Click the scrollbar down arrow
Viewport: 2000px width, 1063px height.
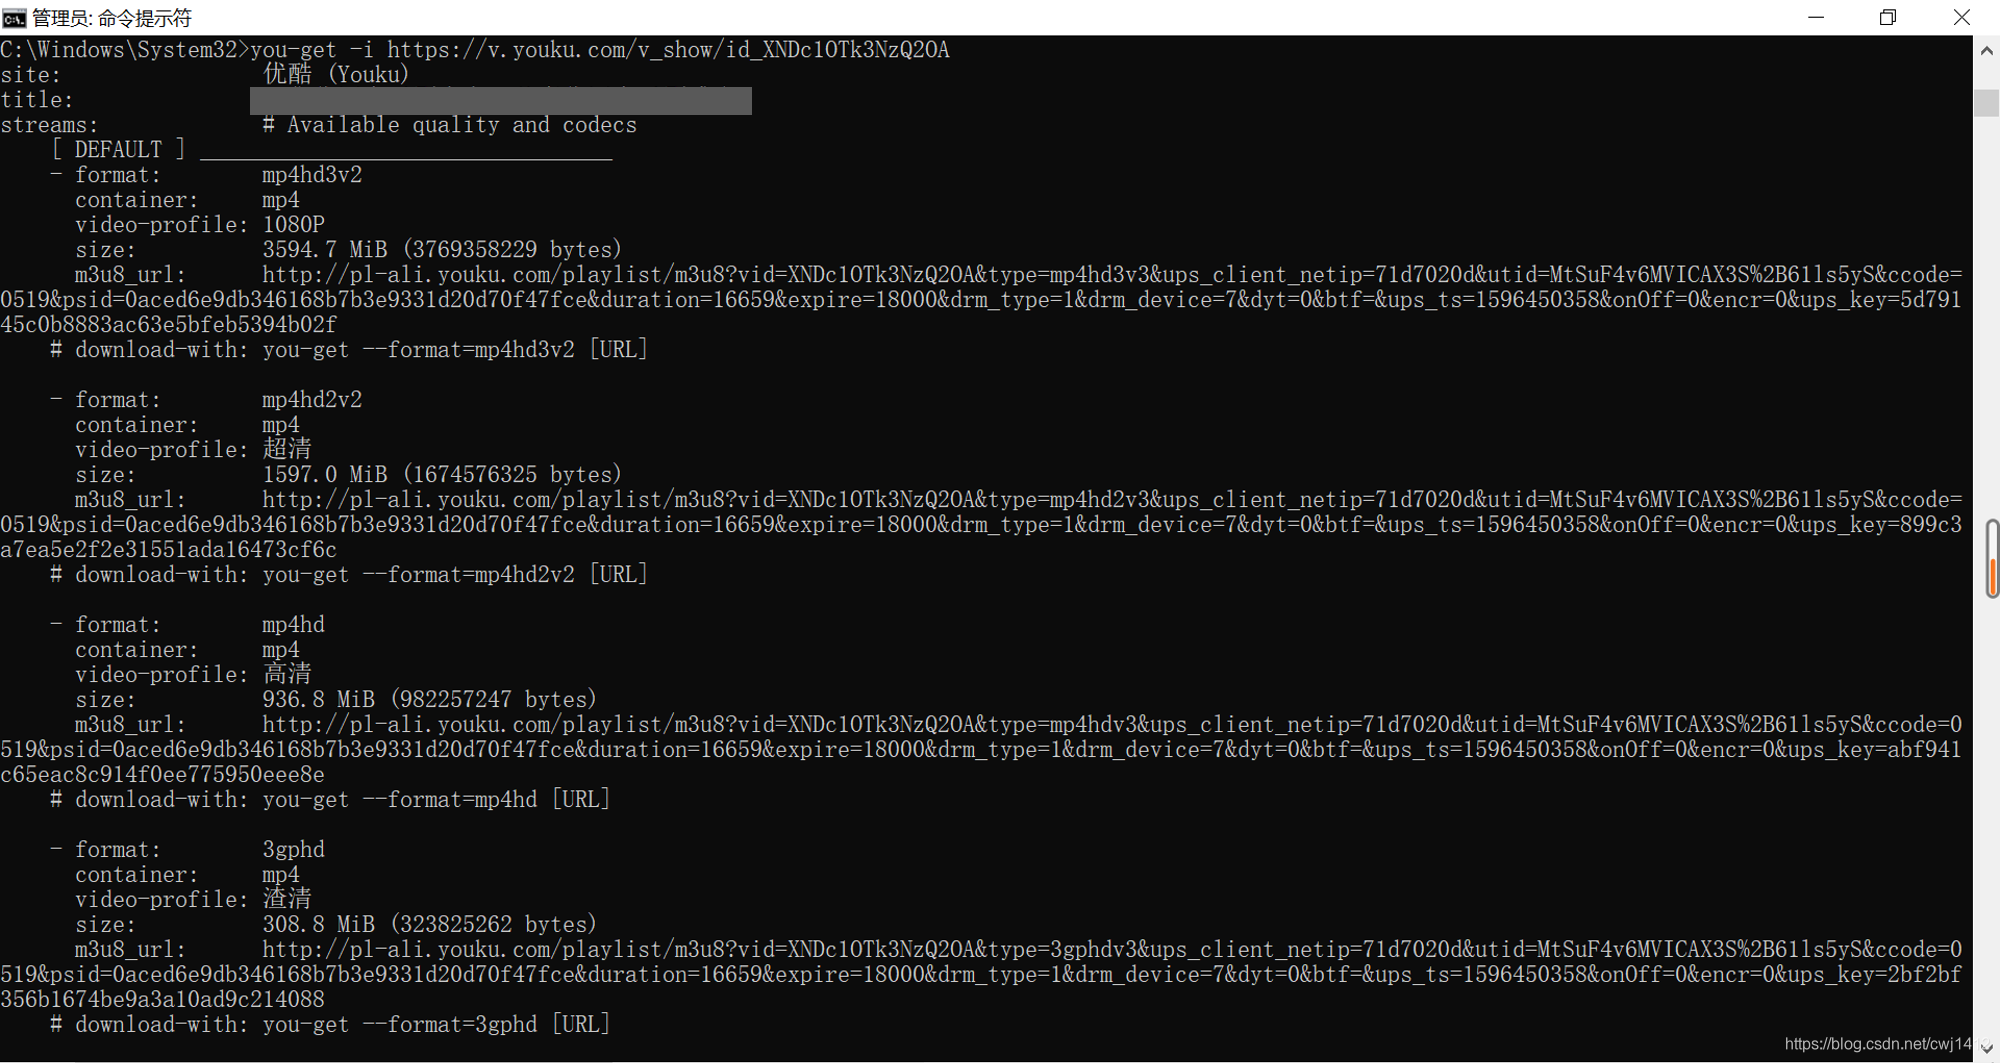click(1987, 1049)
